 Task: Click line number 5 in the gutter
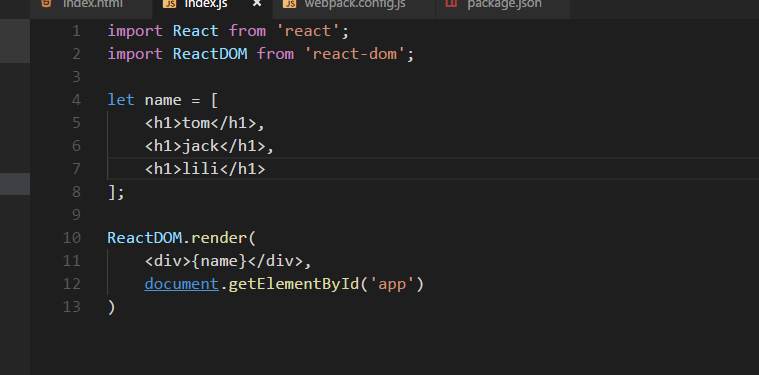click(x=76, y=123)
